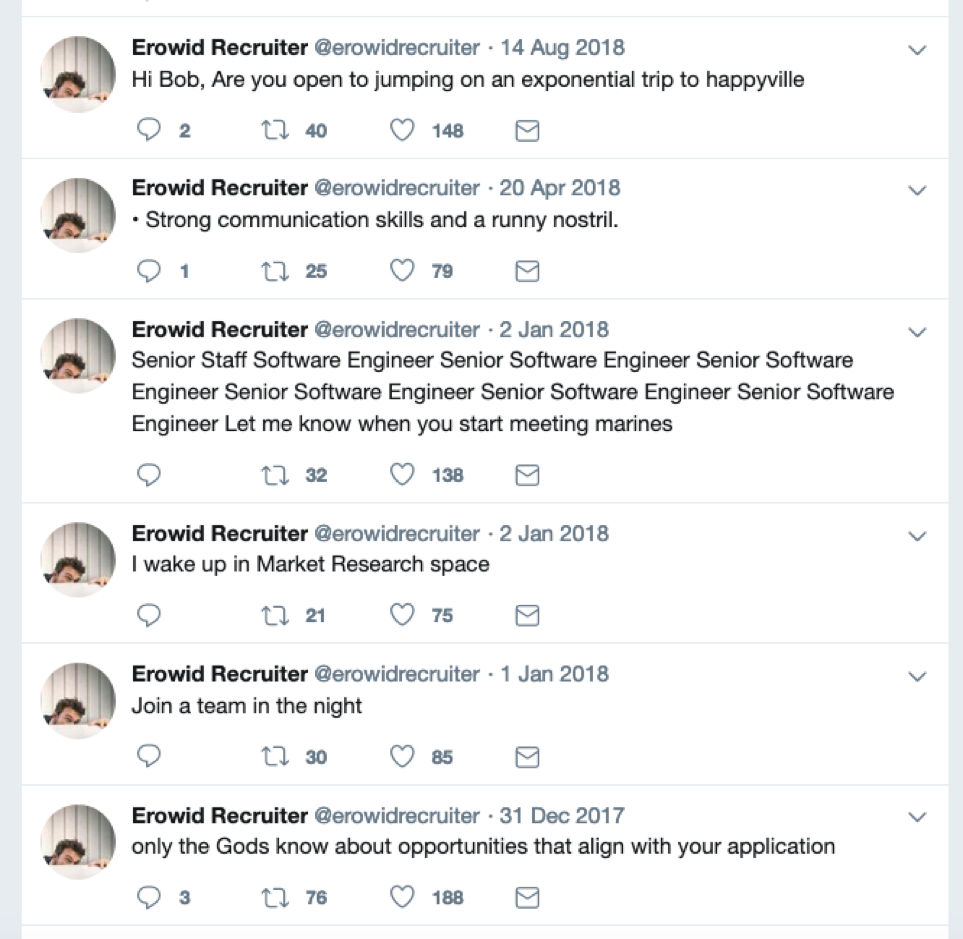Like the 'Hi Bob' happyville tweet
Viewport: 963px width, 939px height.
[x=402, y=130]
